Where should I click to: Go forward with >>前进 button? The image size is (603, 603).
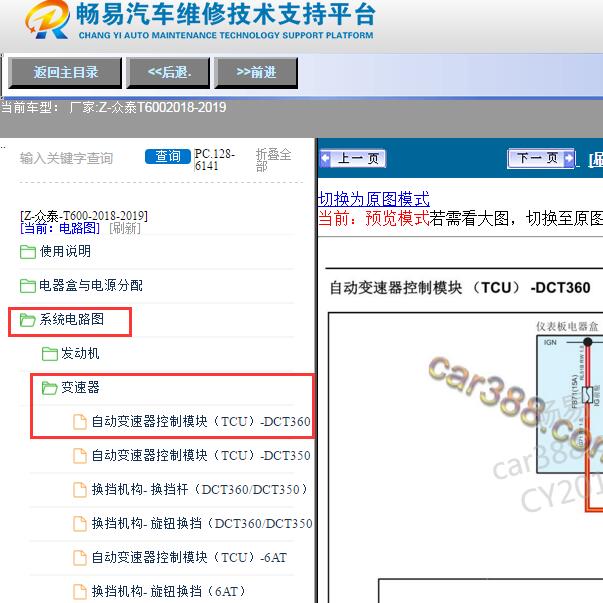point(256,73)
